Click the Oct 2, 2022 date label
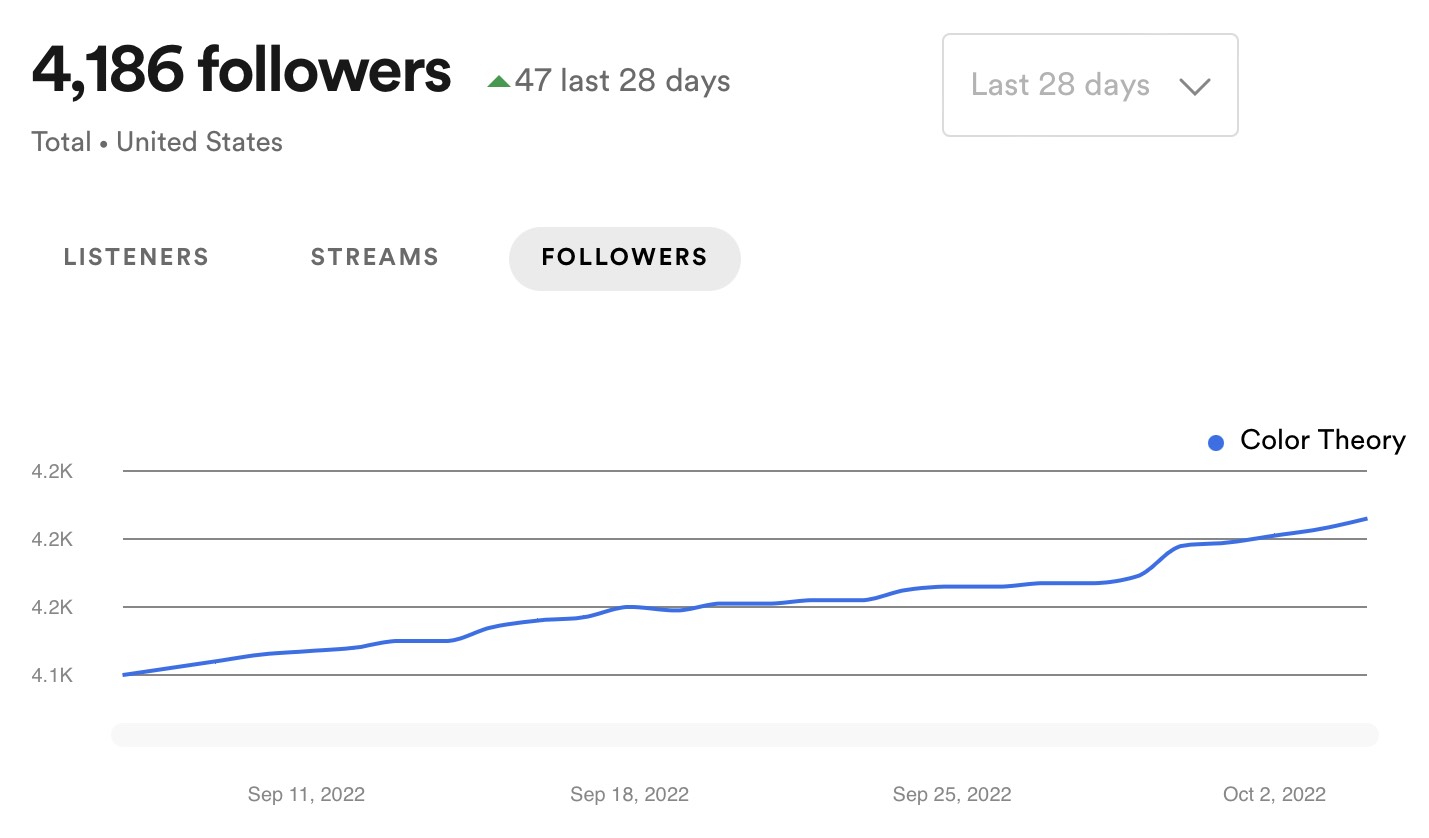Image resolution: width=1429 pixels, height=838 pixels. [x=1274, y=795]
